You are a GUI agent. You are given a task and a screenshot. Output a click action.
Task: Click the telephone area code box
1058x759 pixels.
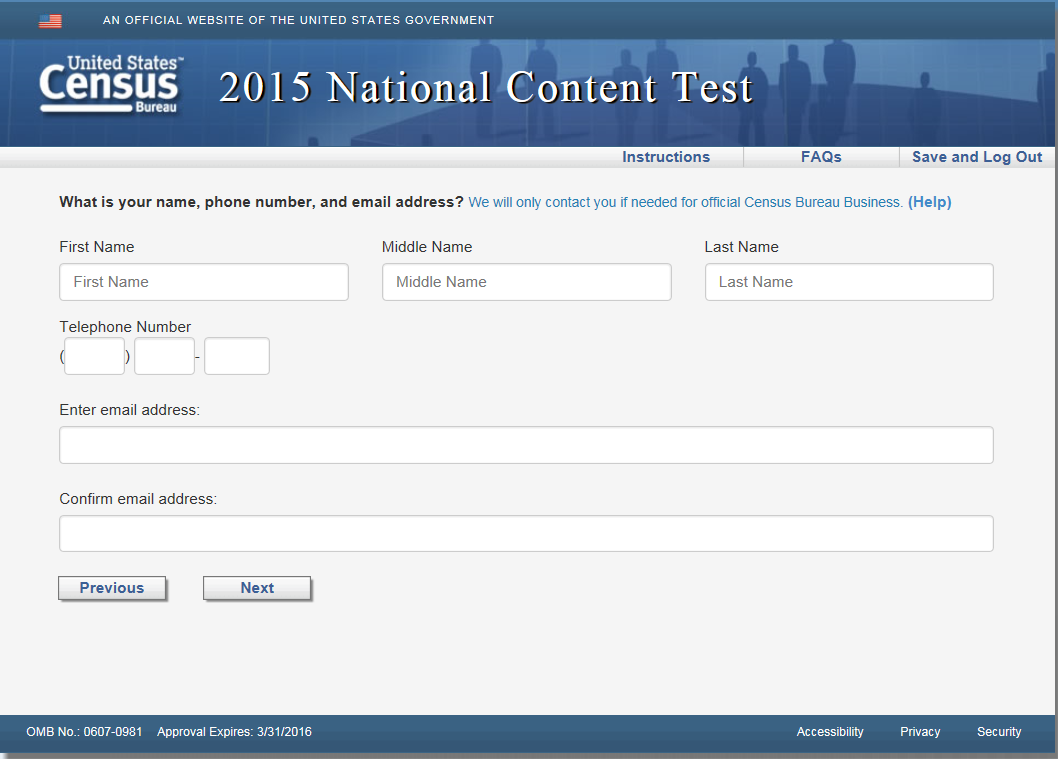[x=95, y=356]
